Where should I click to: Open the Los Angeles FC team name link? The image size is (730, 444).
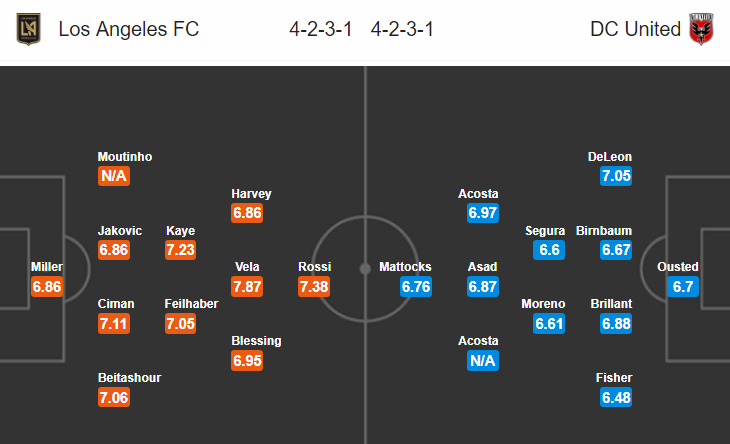pos(128,29)
